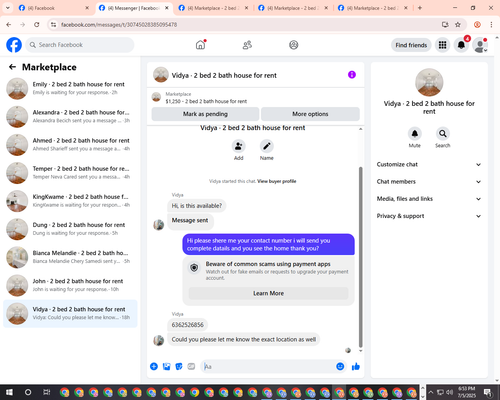Screen dimensions: 500x400
Task: Edit chat name with the Name pencil icon
Action: (267, 146)
